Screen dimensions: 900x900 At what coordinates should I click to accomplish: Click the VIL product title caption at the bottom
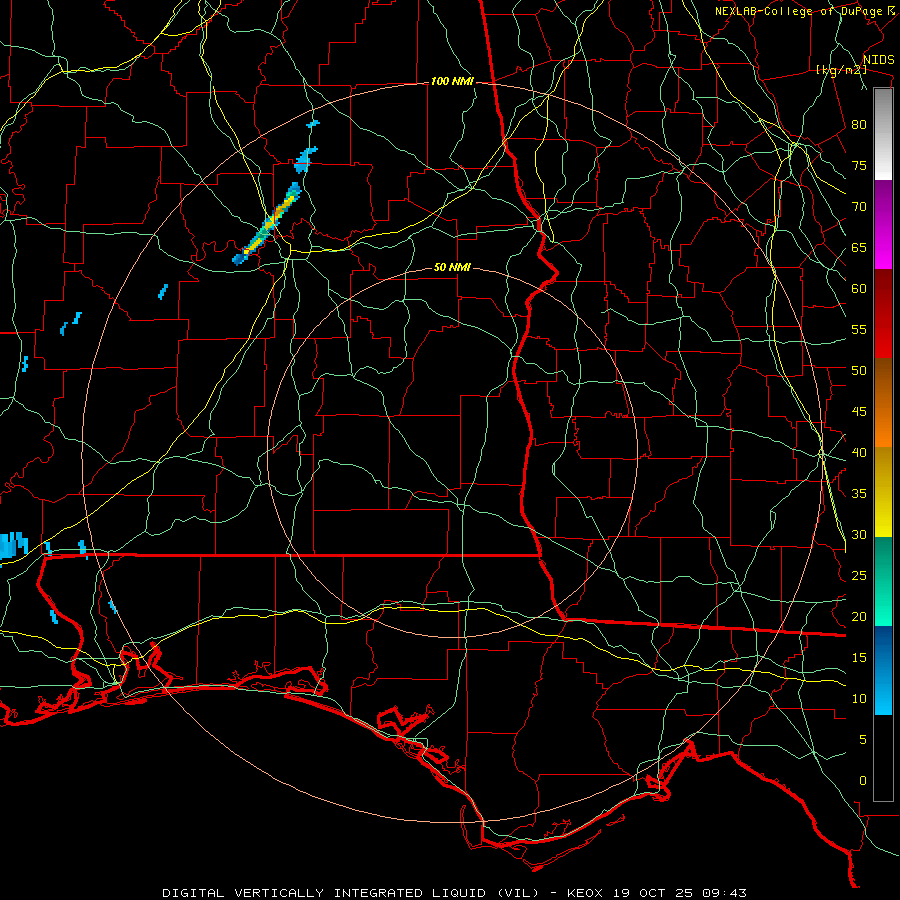(x=455, y=893)
